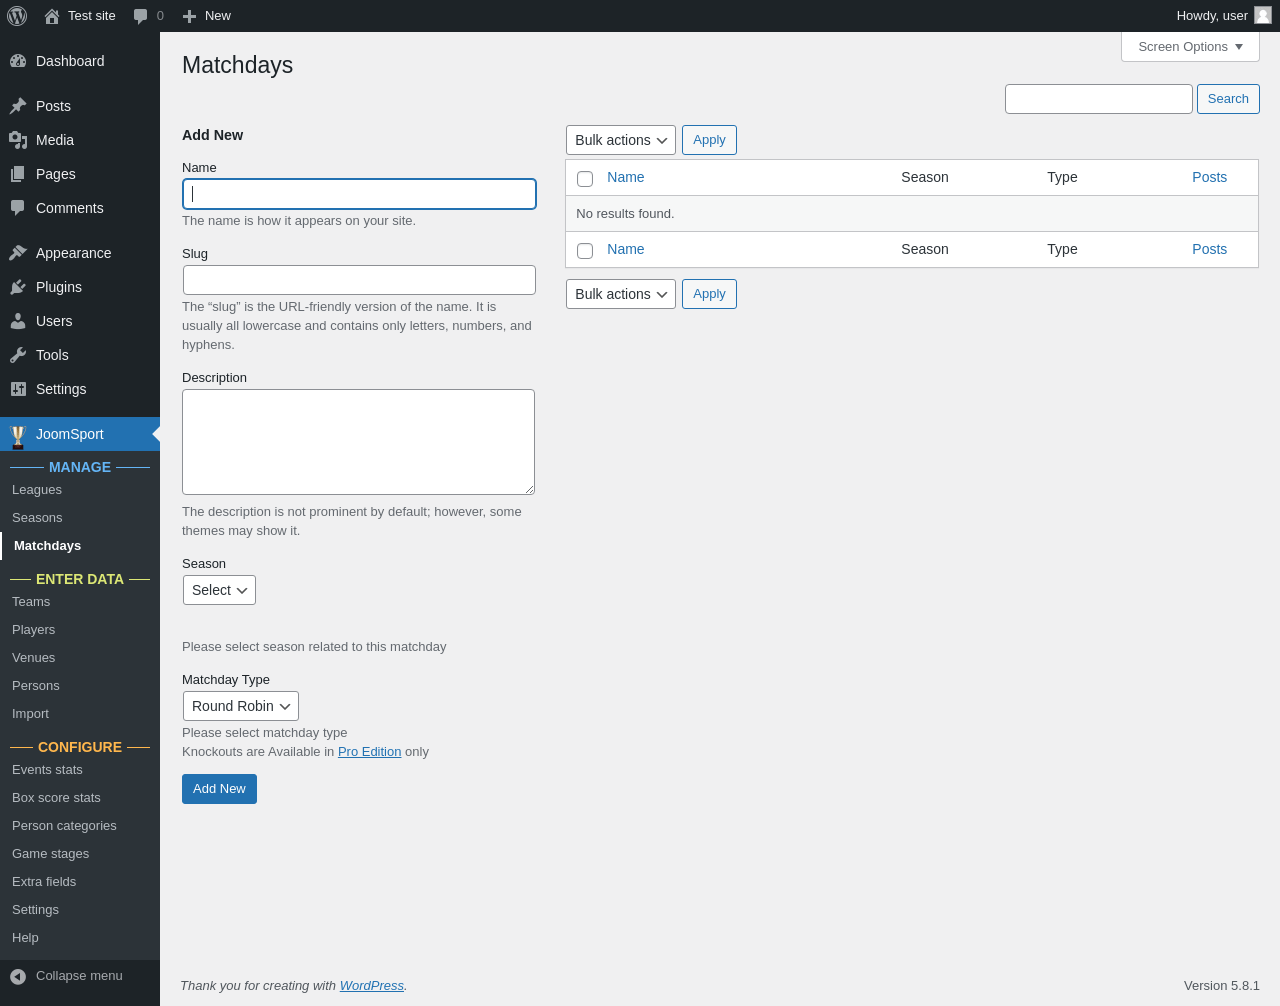The width and height of the screenshot is (1280, 1006).
Task: Open Season Select dropdown
Action: (x=219, y=590)
